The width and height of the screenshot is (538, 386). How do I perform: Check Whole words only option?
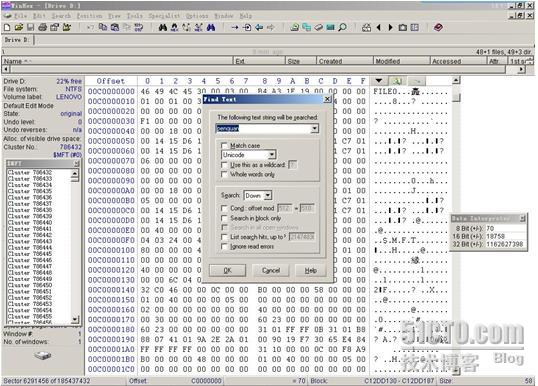[x=224, y=174]
